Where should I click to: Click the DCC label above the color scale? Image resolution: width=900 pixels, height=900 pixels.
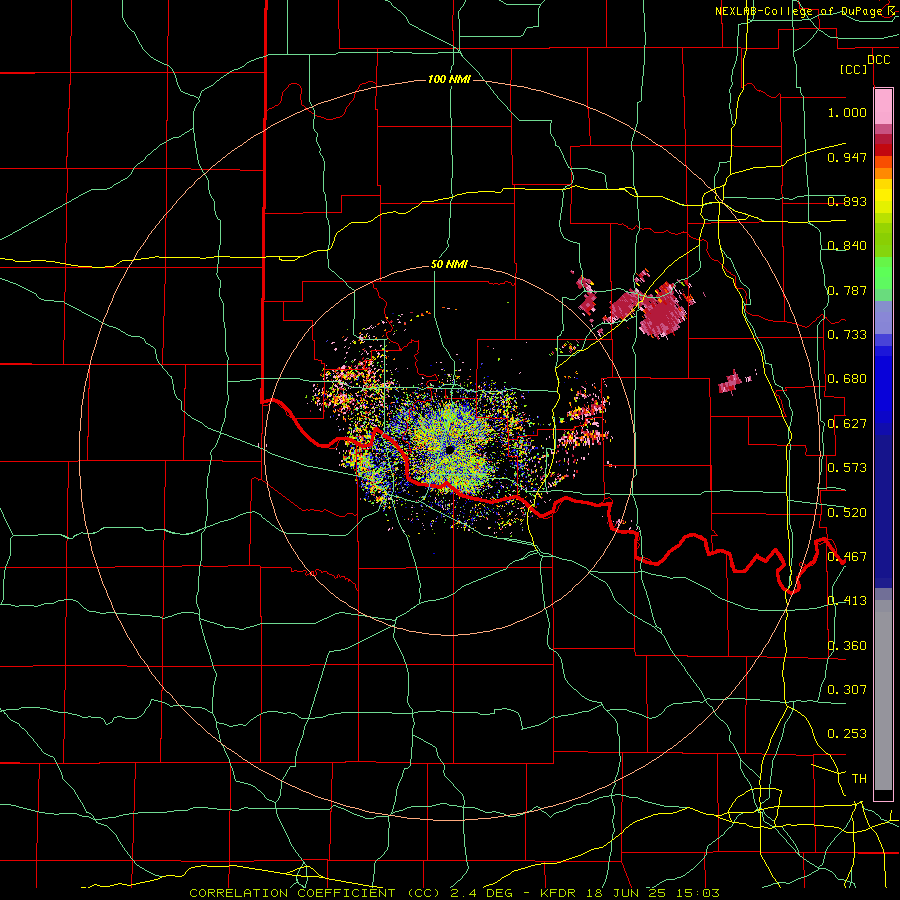tap(878, 60)
